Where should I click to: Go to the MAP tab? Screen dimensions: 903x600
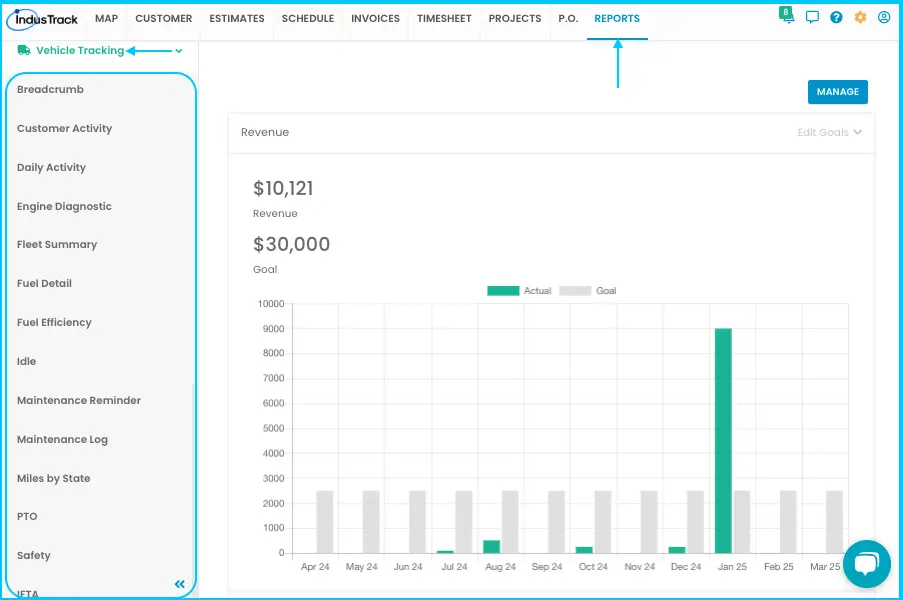point(107,18)
